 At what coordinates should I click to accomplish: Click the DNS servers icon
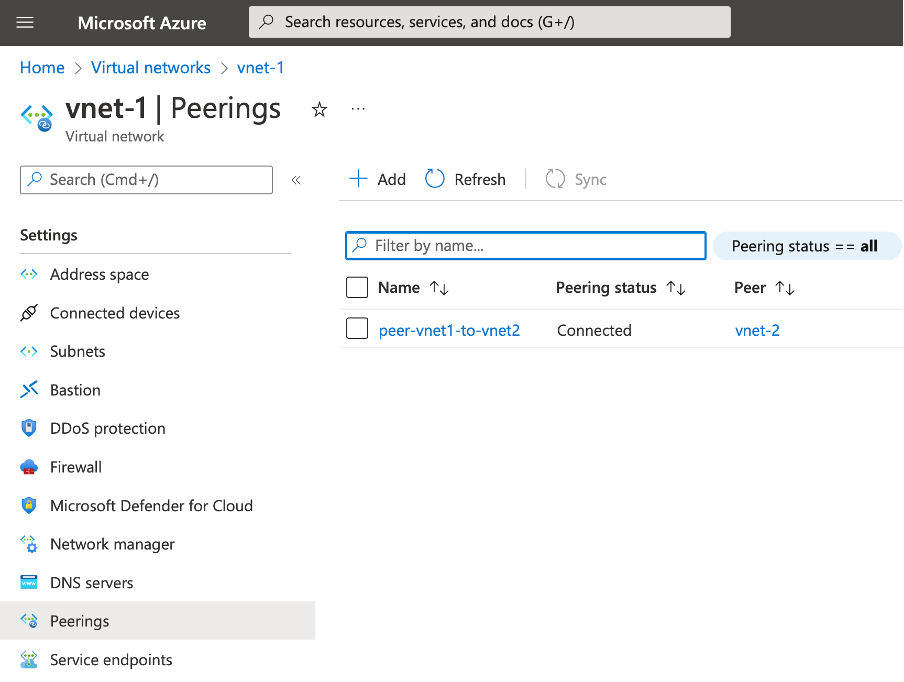click(29, 582)
